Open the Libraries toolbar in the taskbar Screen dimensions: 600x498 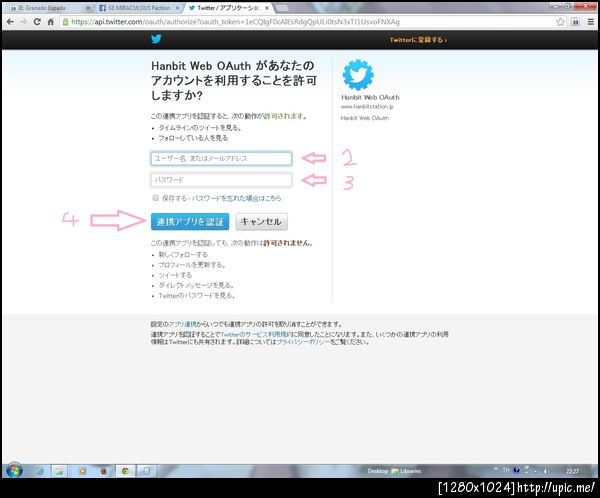[x=406, y=471]
